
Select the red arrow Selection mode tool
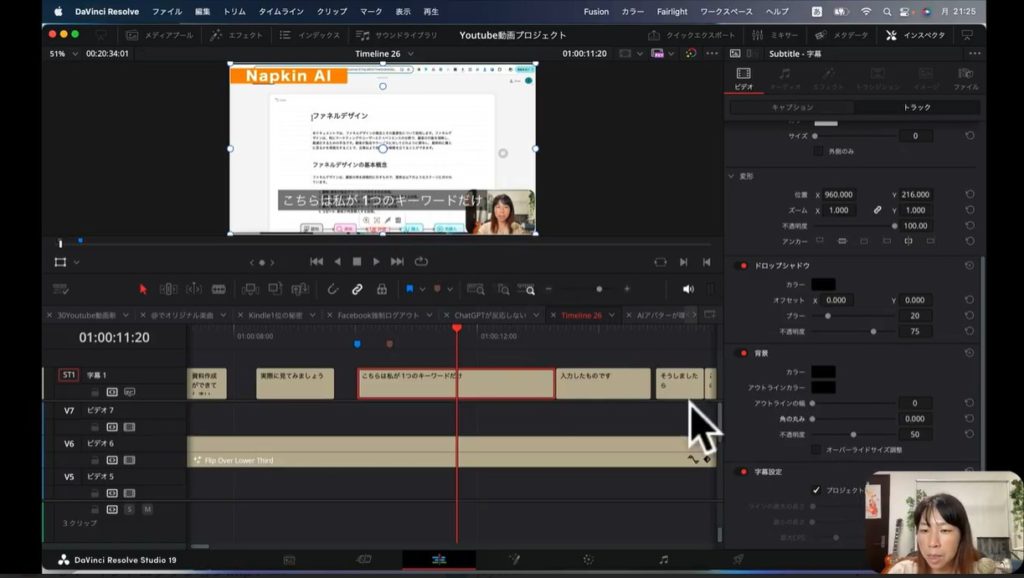[143, 289]
